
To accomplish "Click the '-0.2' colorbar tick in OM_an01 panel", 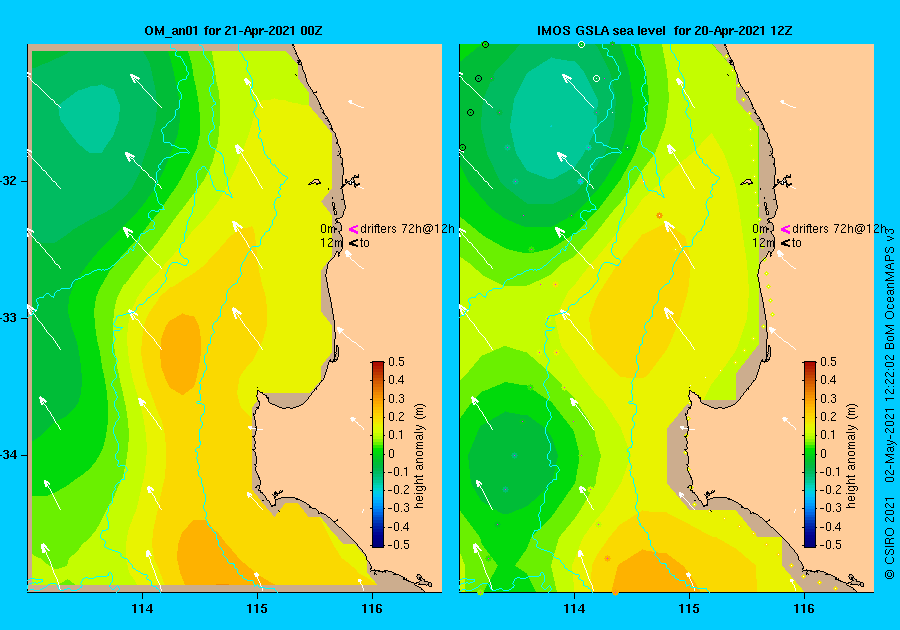I will (398, 490).
